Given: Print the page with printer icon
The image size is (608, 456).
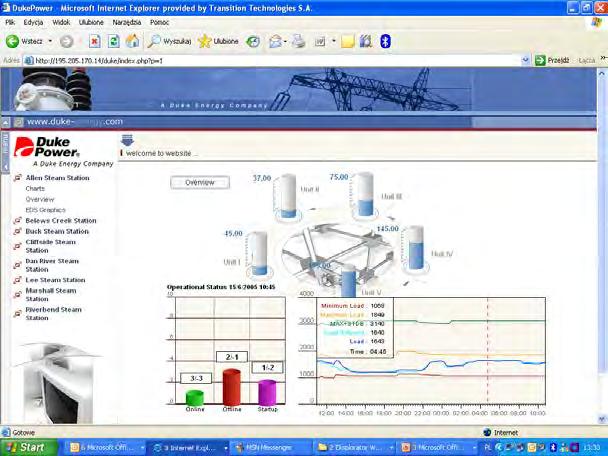Looking at the screenshot, I should [x=299, y=41].
